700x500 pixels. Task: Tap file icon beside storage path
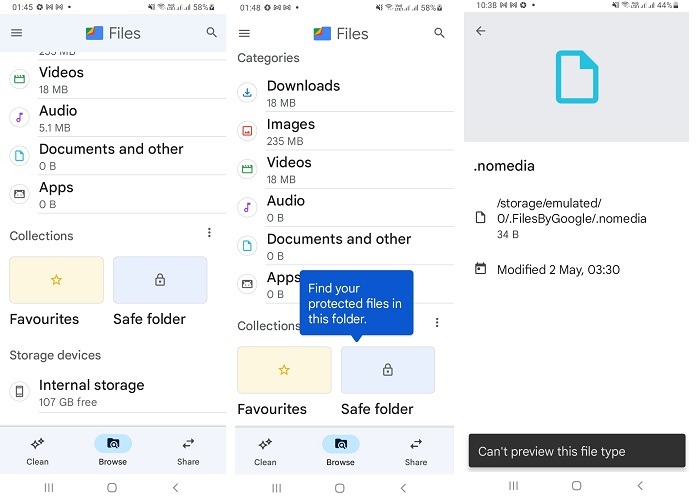[x=480, y=218]
